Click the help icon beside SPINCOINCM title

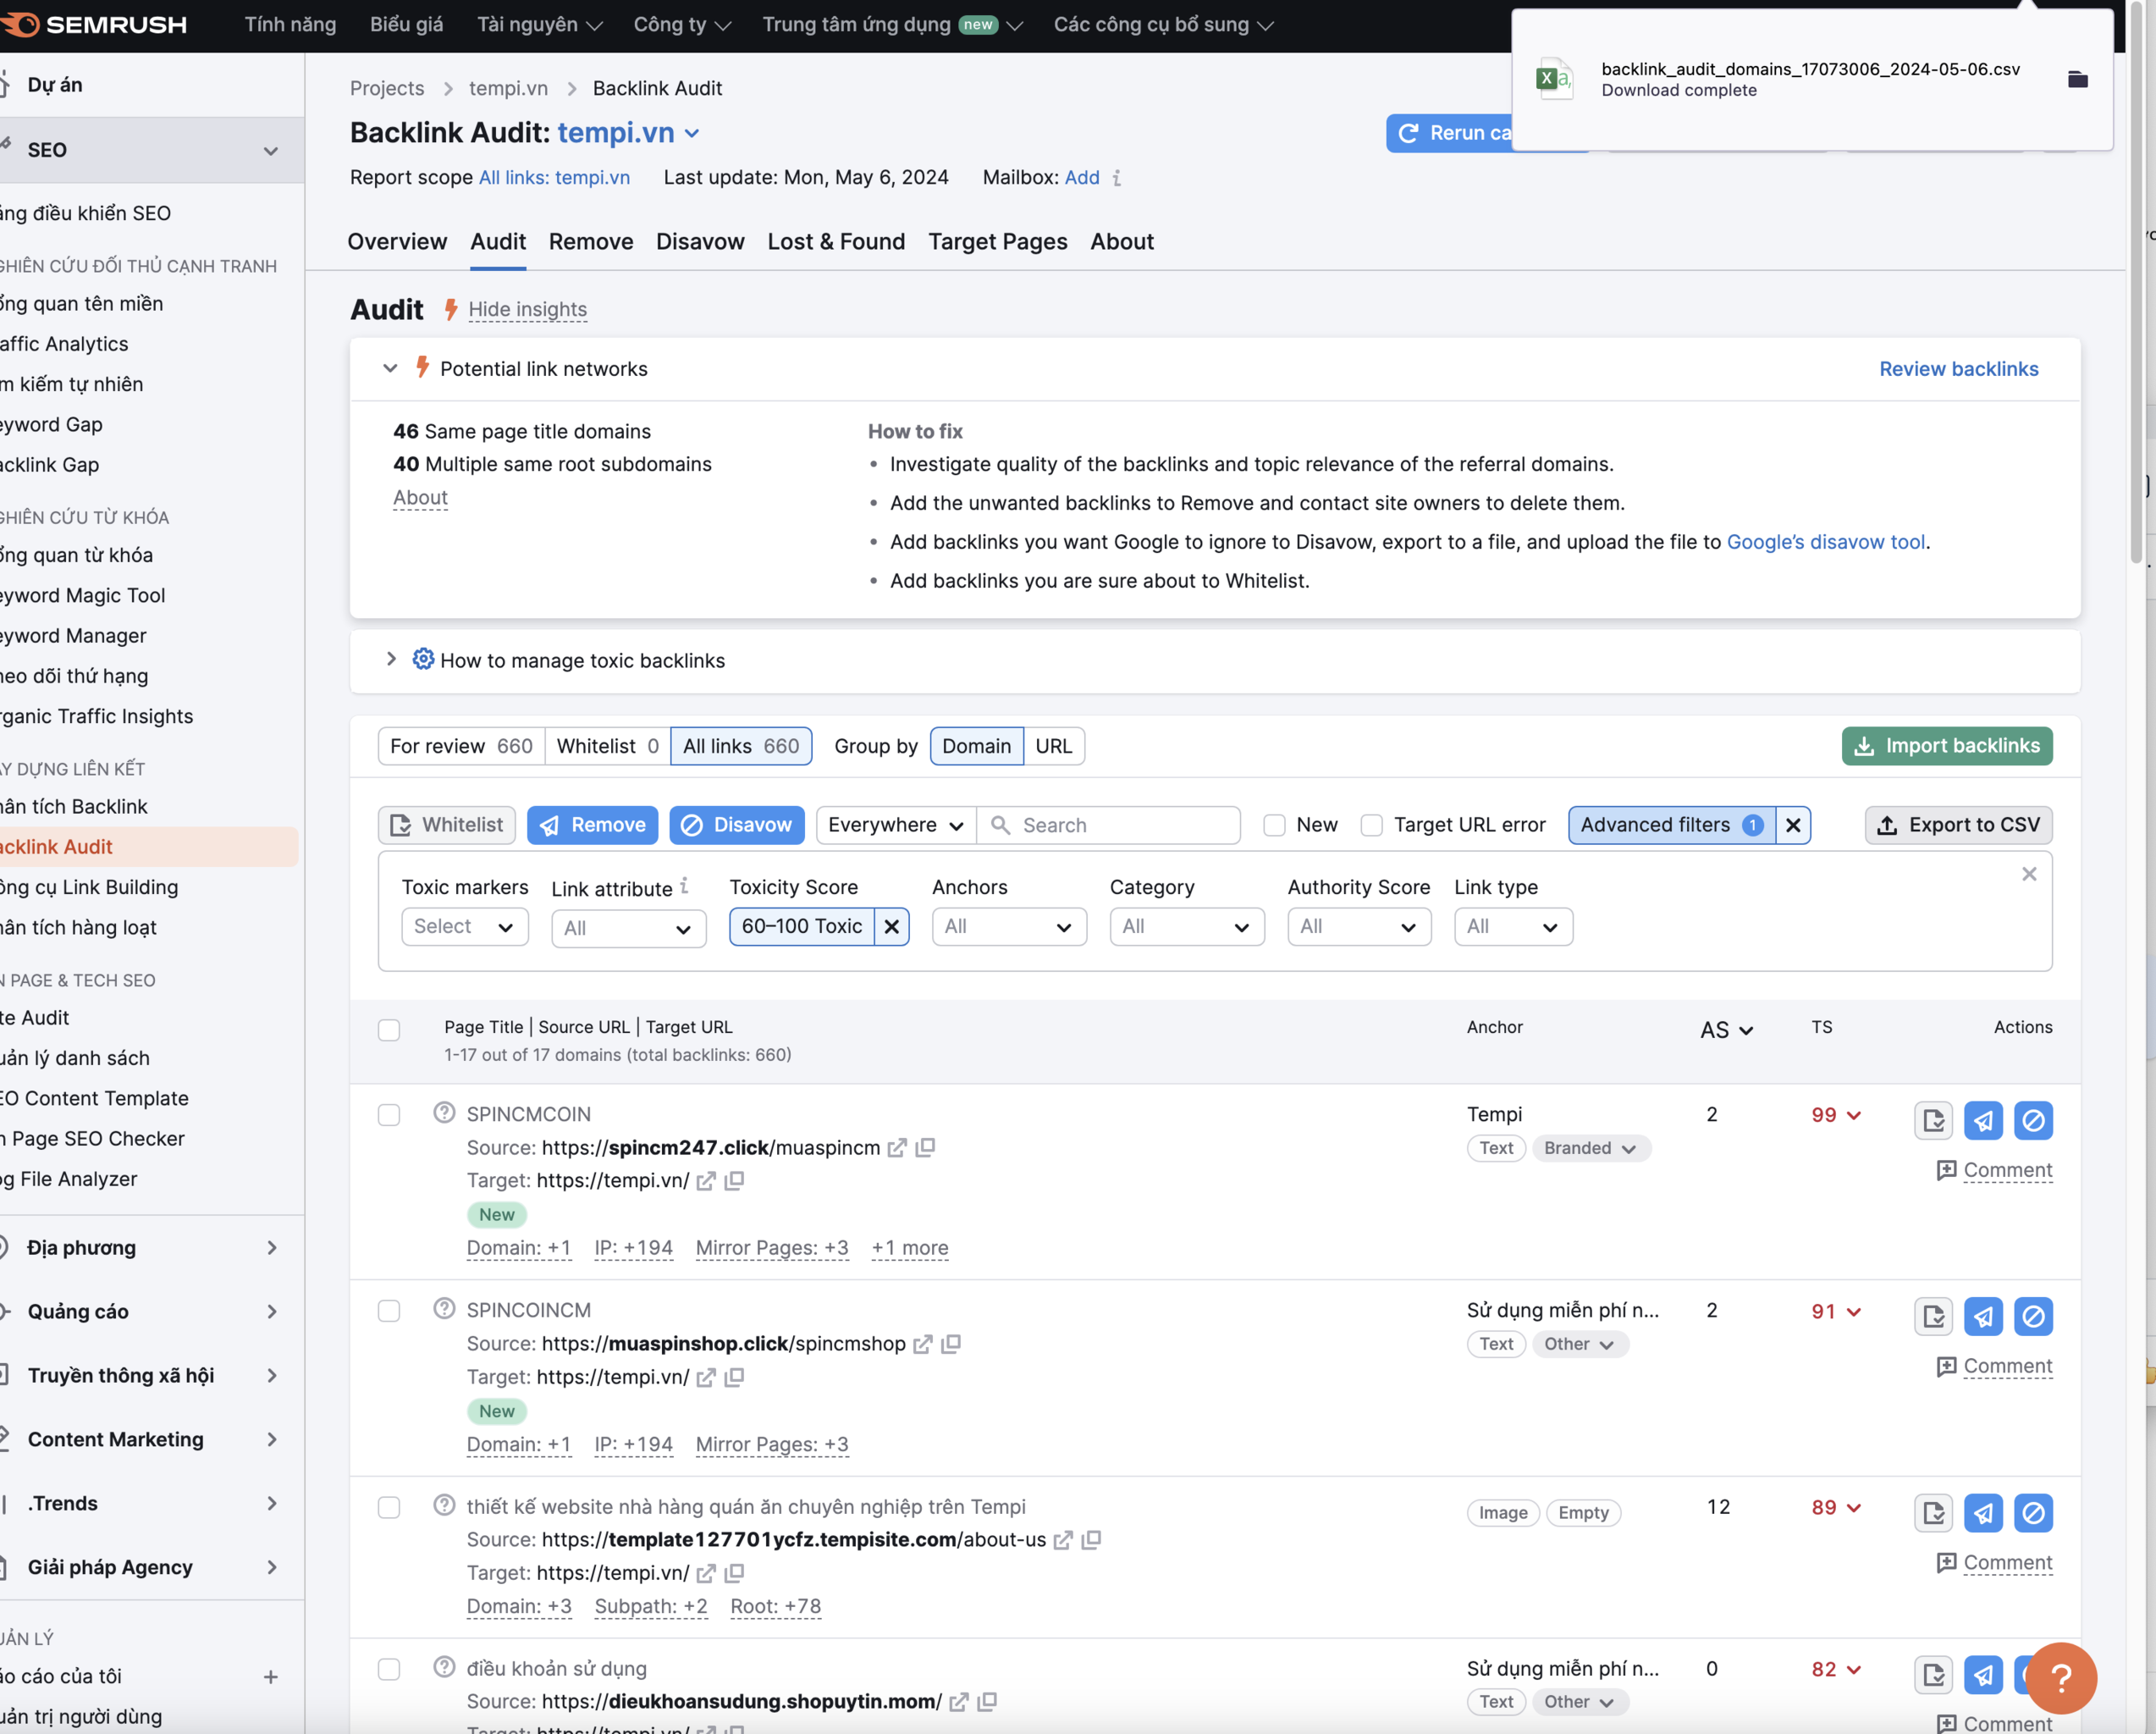click(x=444, y=1309)
